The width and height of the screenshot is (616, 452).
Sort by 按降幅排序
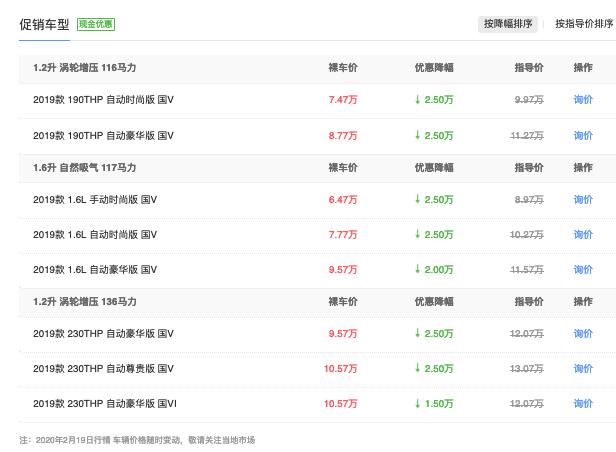click(508, 24)
